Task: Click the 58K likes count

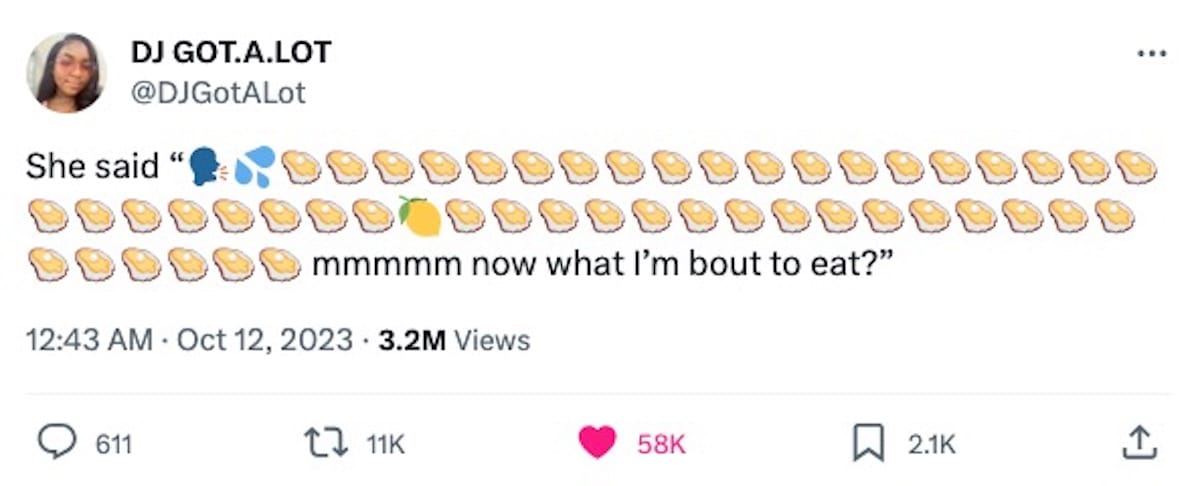Action: [661, 444]
